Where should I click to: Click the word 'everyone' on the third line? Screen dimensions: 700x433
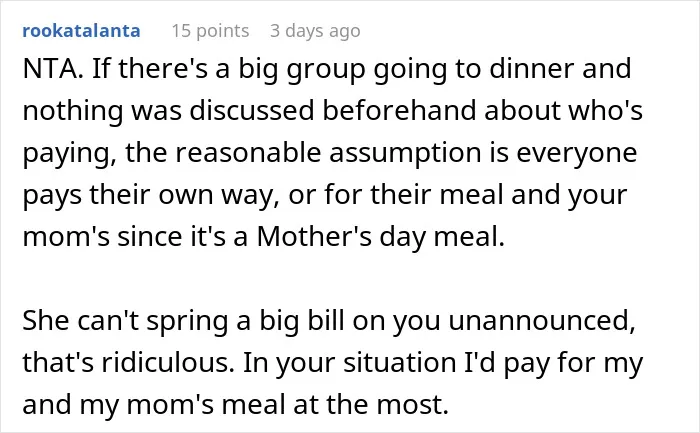tap(577, 154)
